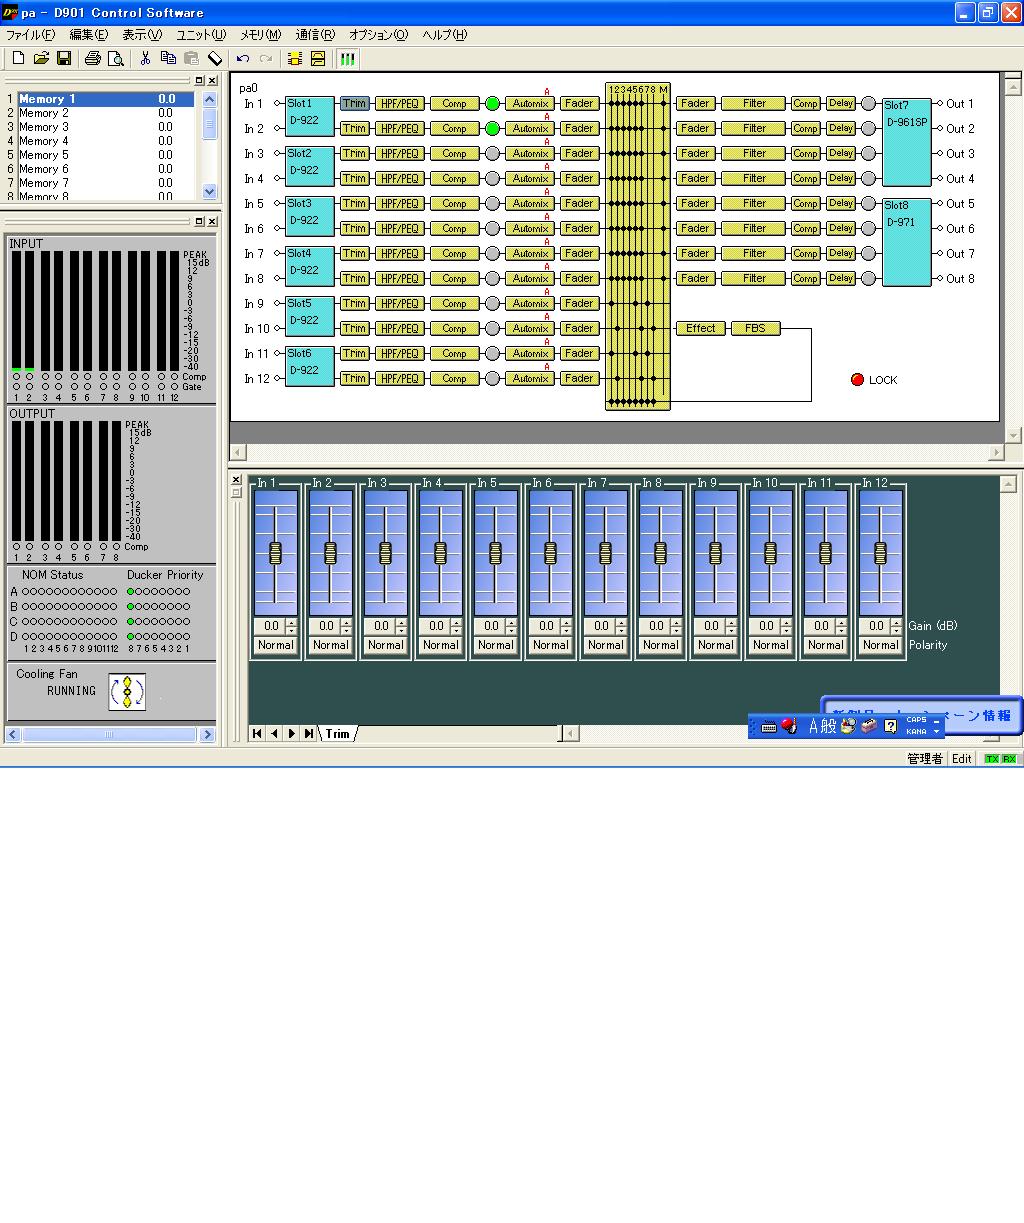Go to the previous tab arrow
Screen dimensions: 1024x1223
tap(274, 733)
